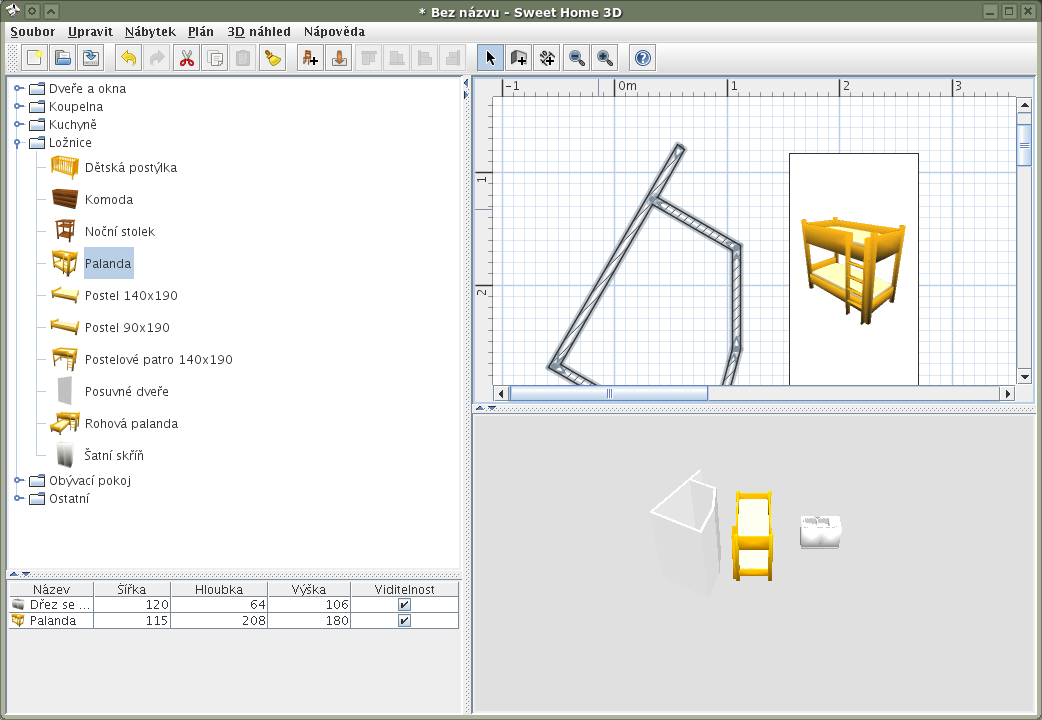The image size is (1042, 720).
Task: Select the Palanda row in furniture table
Action: 234,620
